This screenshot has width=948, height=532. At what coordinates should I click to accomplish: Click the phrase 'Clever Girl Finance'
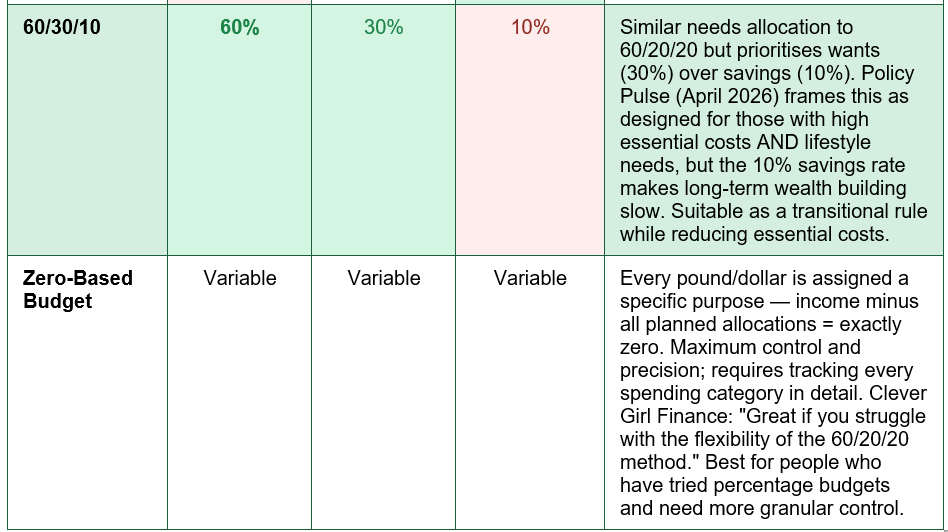[773, 404]
